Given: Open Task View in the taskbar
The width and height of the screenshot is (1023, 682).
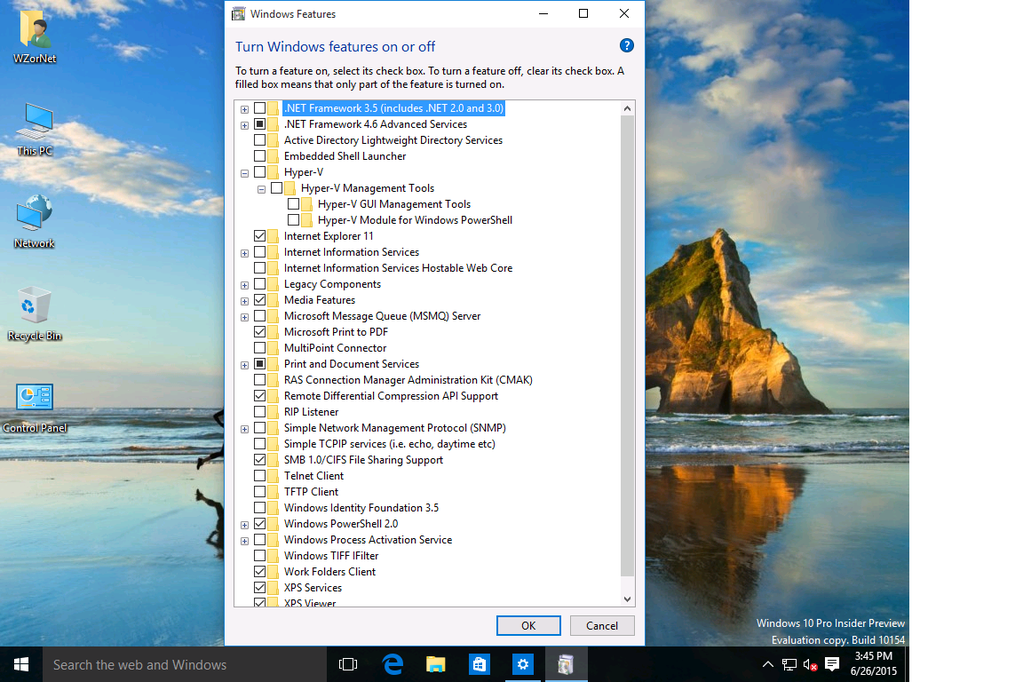Looking at the screenshot, I should pos(348,664).
